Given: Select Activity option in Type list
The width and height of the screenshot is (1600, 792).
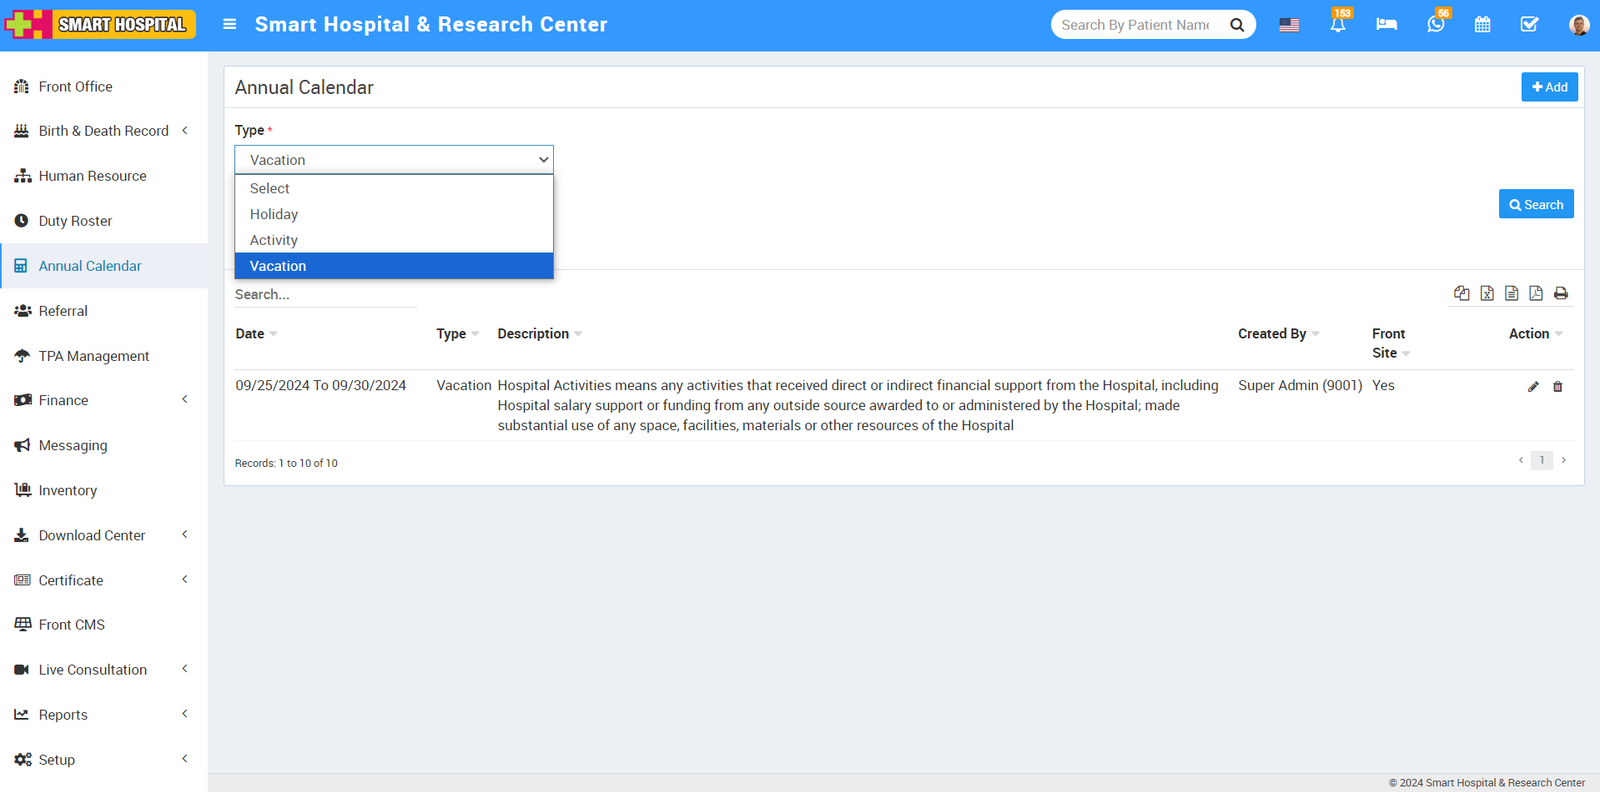Looking at the screenshot, I should click(274, 240).
